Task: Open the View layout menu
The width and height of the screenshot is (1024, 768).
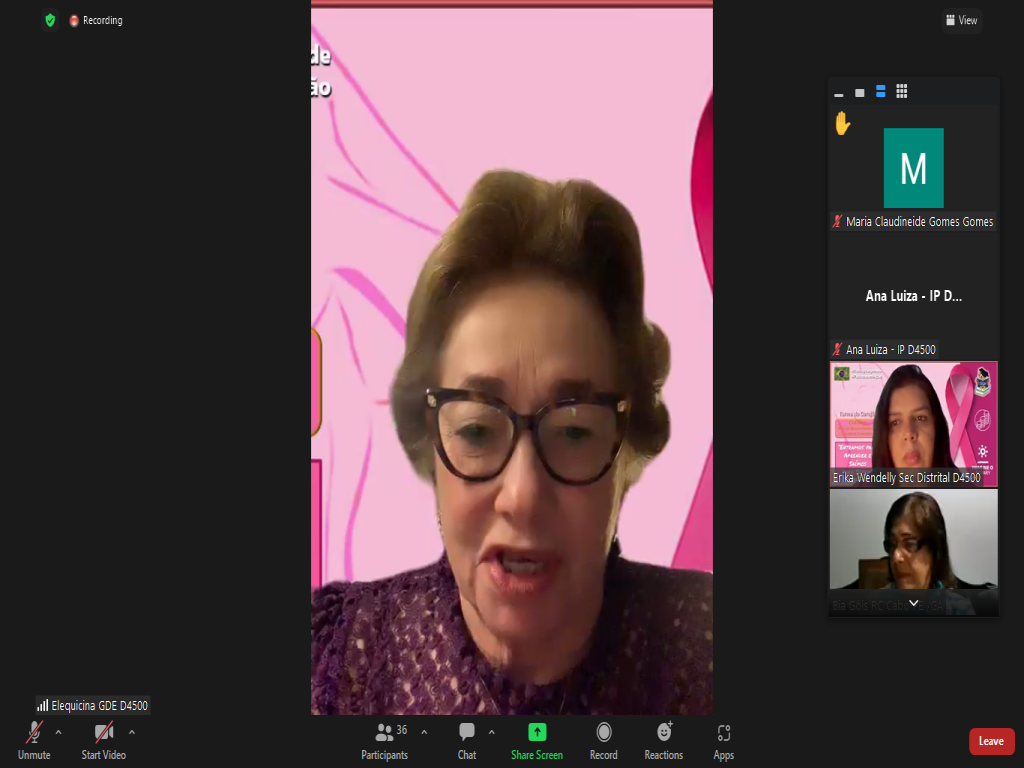Action: click(961, 20)
